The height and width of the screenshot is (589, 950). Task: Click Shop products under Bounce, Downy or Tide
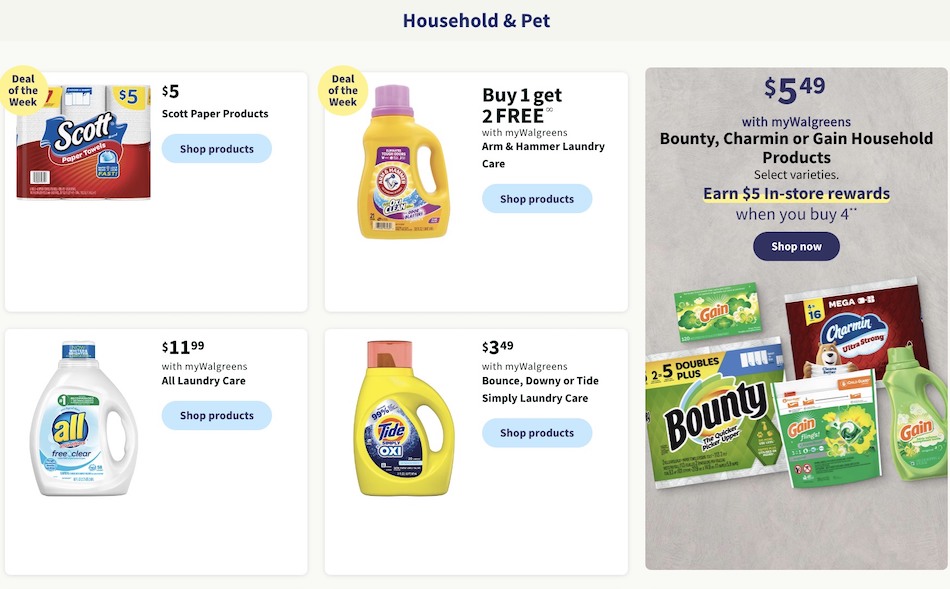click(537, 433)
